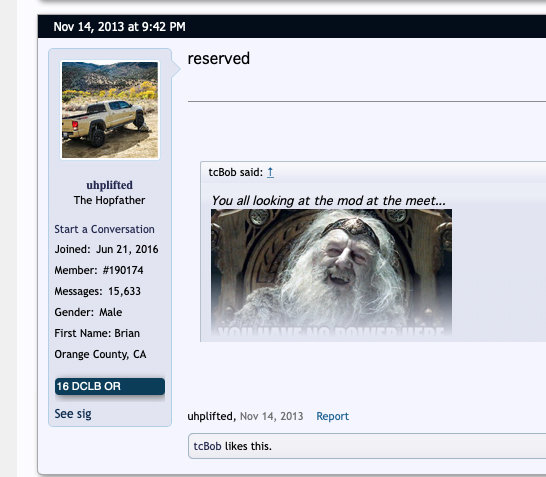Click the arrow link beside tcBob said
546x477 pixels.
[270, 172]
